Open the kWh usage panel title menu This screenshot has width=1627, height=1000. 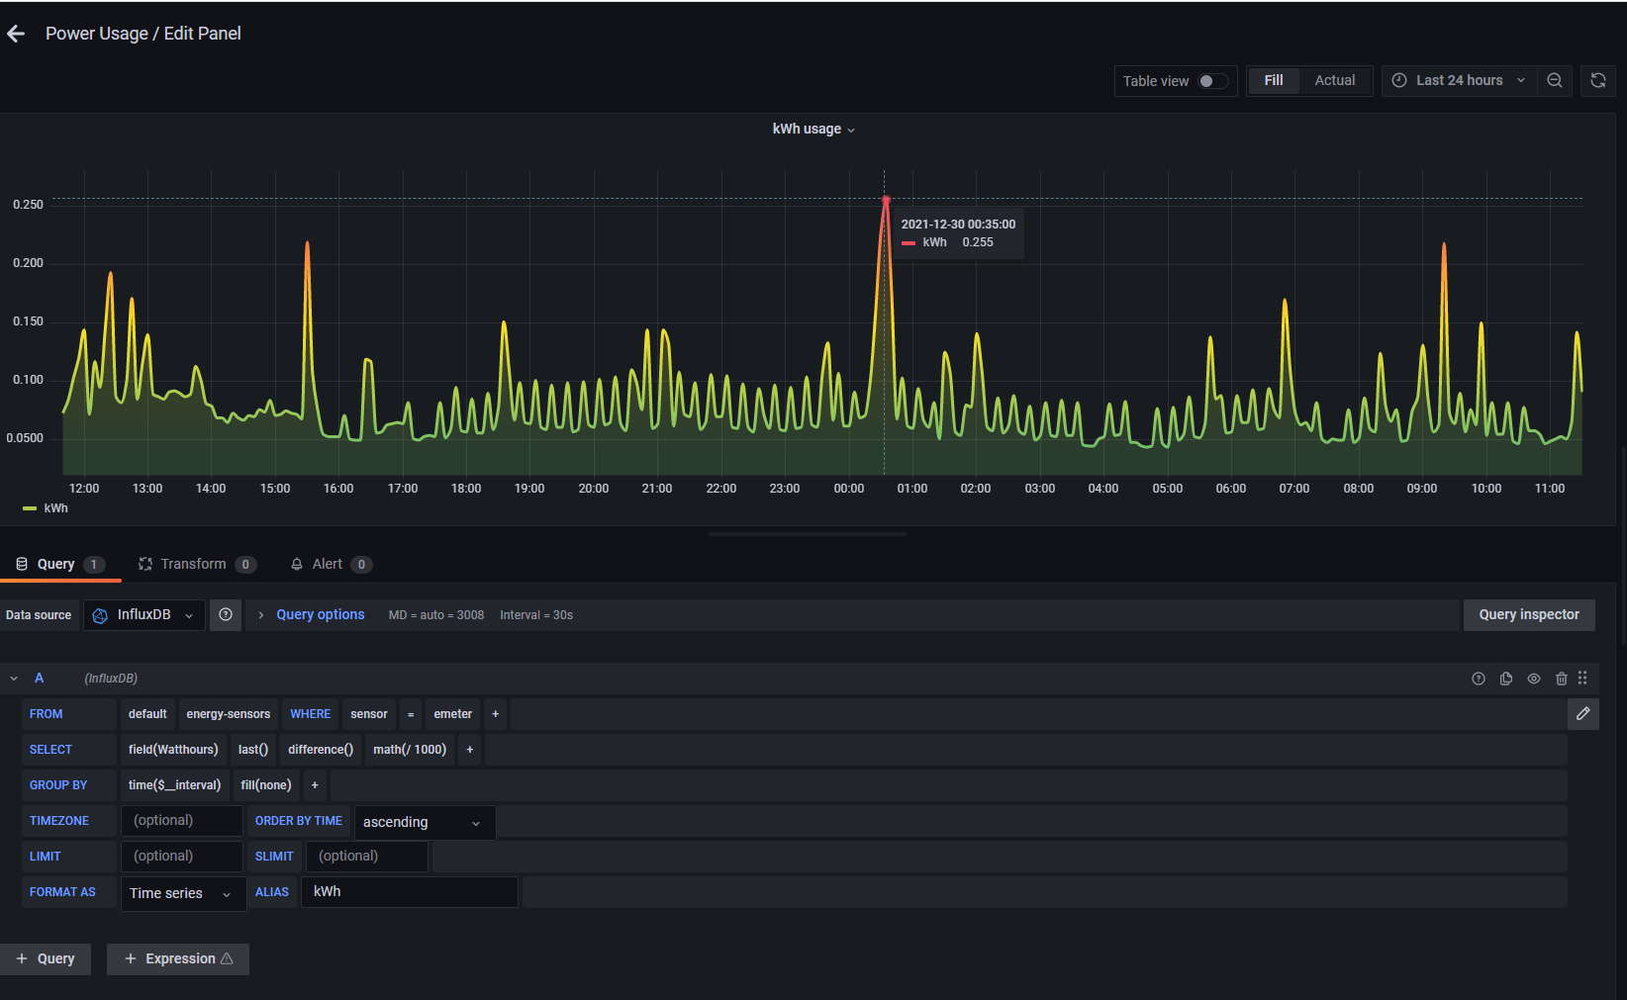point(813,129)
